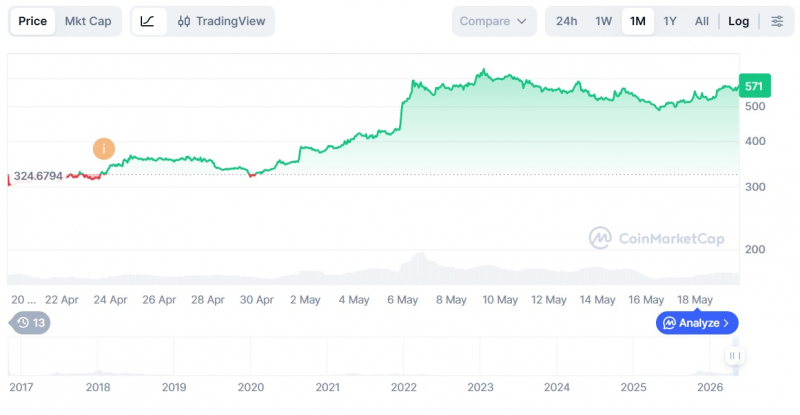
Task: Open chart settings sliders icon
Action: [x=777, y=21]
